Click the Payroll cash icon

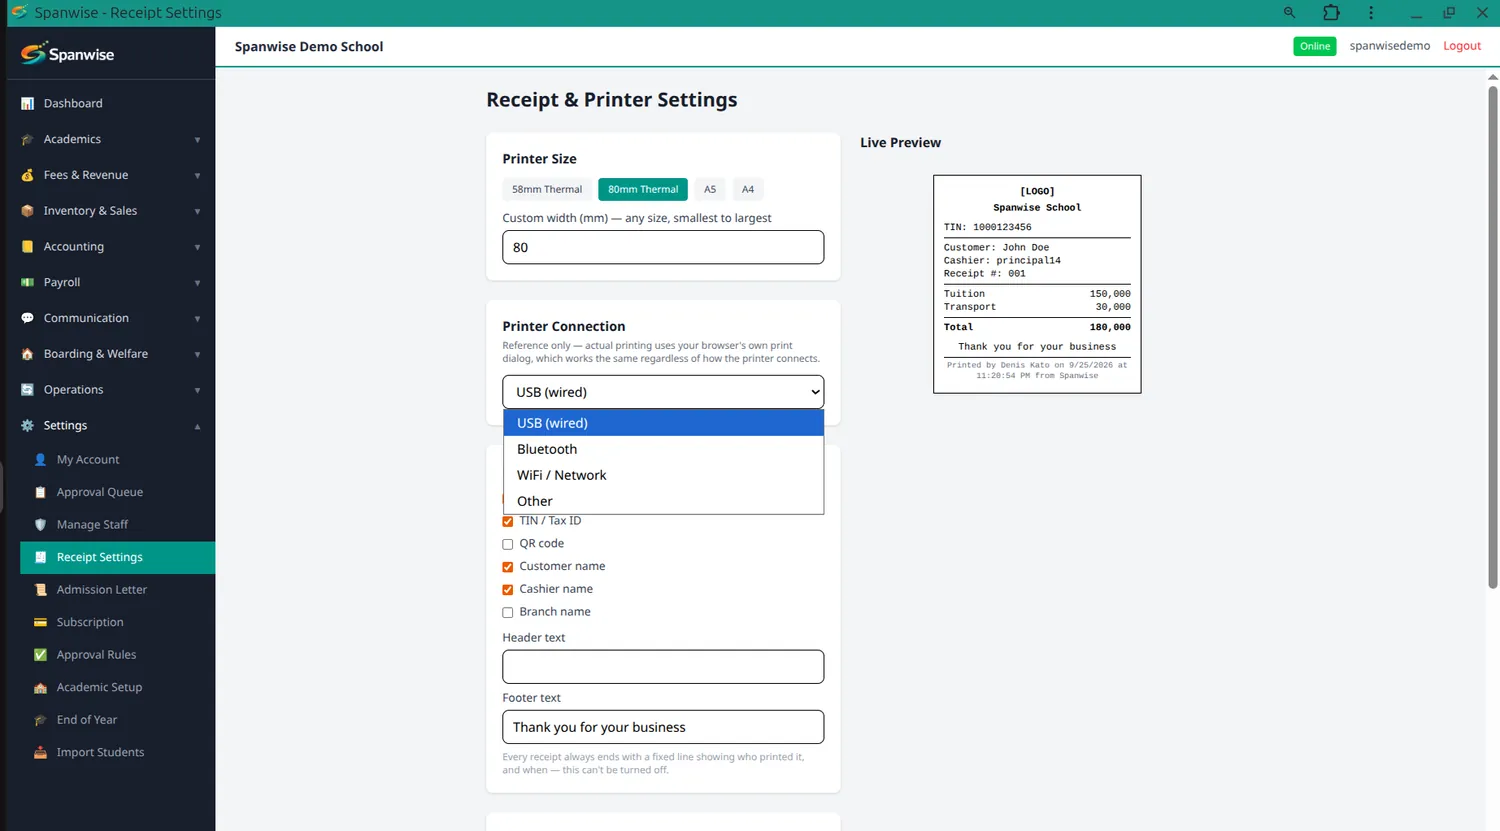[x=27, y=283]
